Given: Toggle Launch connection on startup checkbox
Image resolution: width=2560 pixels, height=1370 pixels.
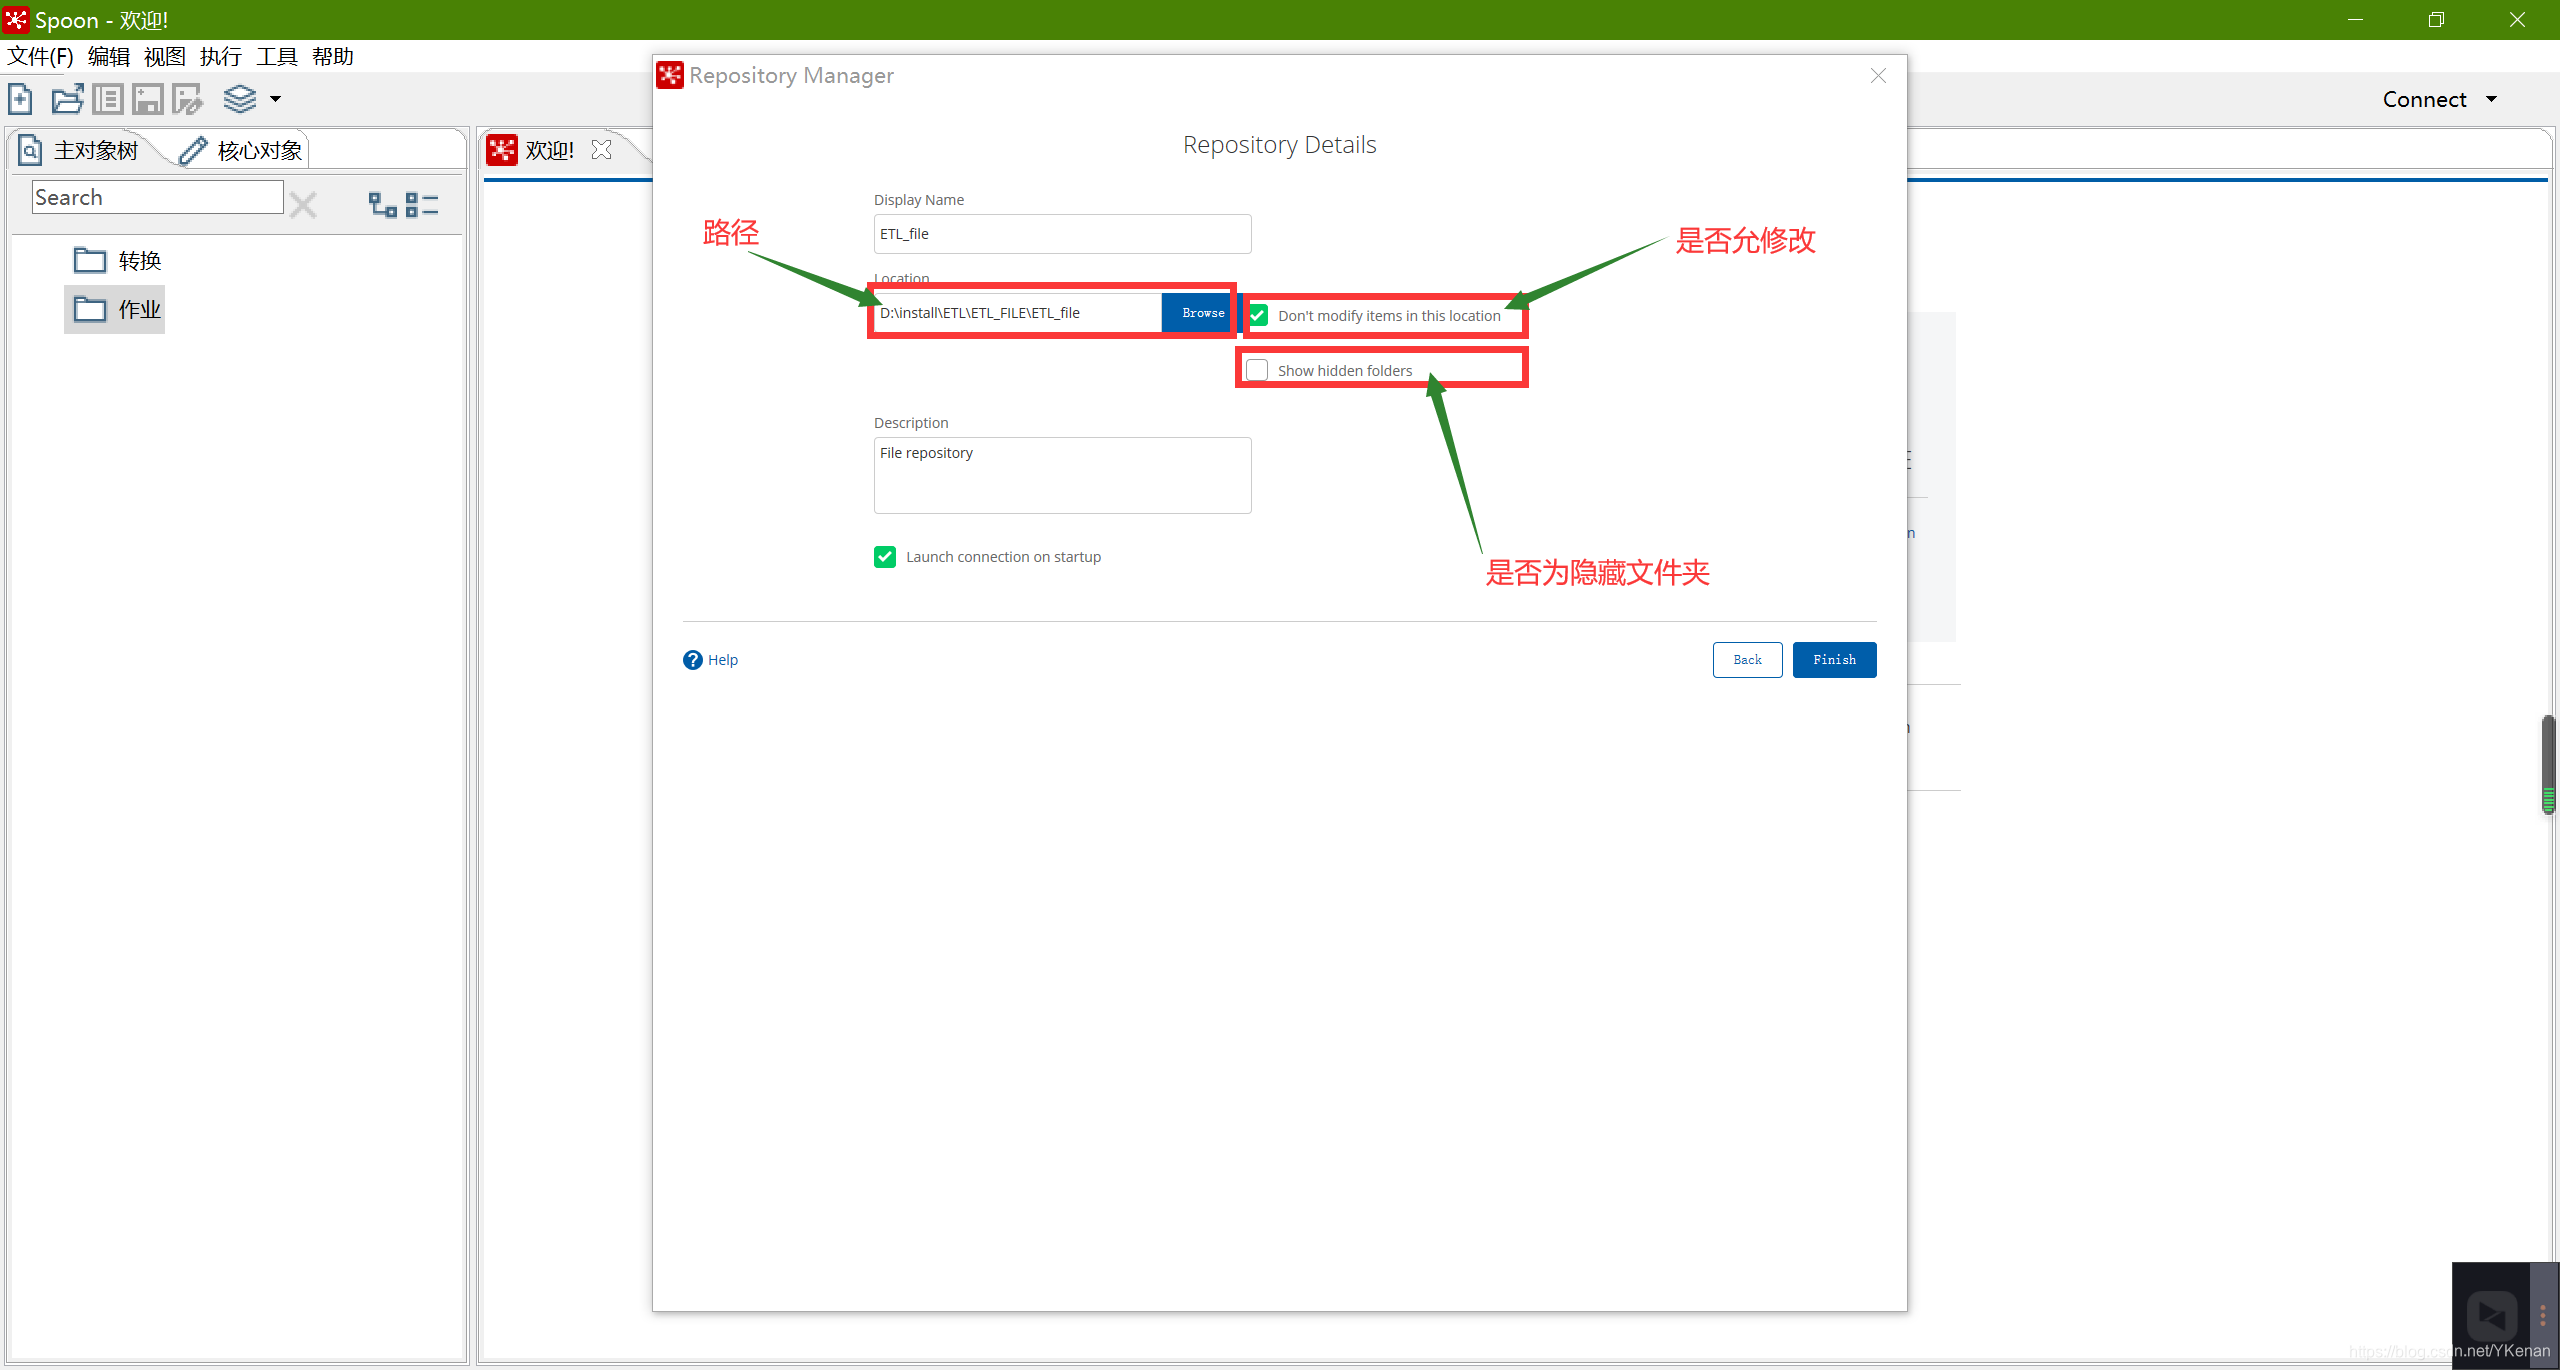Looking at the screenshot, I should (x=882, y=555).
